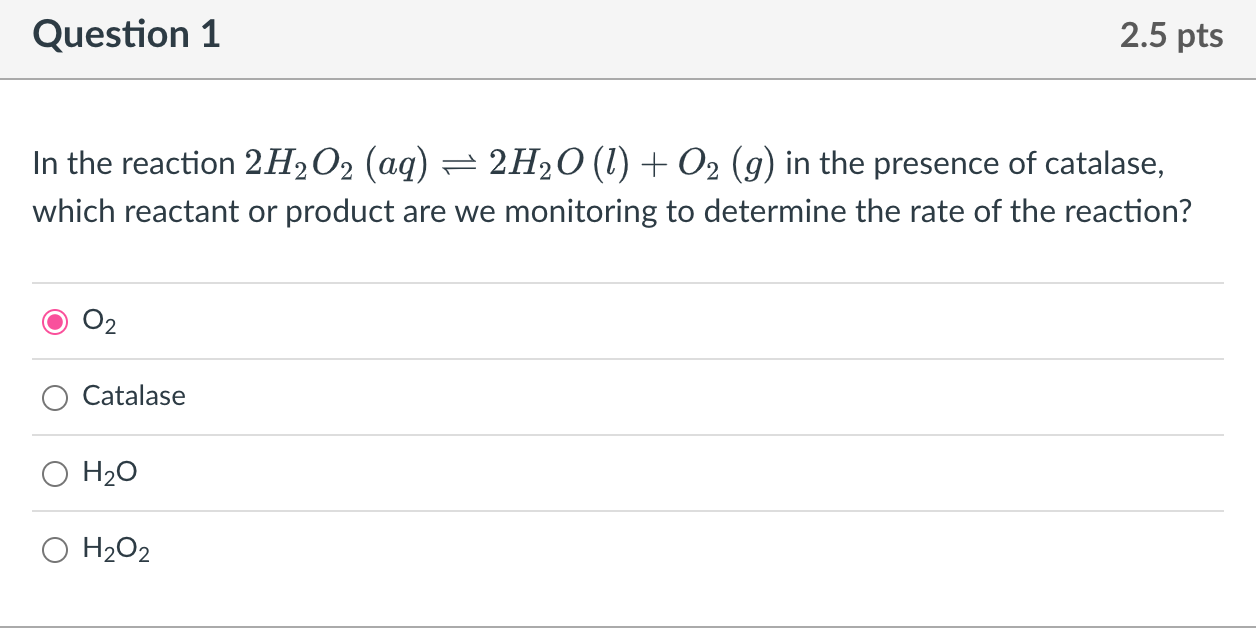Click the O2 answer label text
The width and height of the screenshot is (1256, 630).
pyautogui.click(x=98, y=322)
